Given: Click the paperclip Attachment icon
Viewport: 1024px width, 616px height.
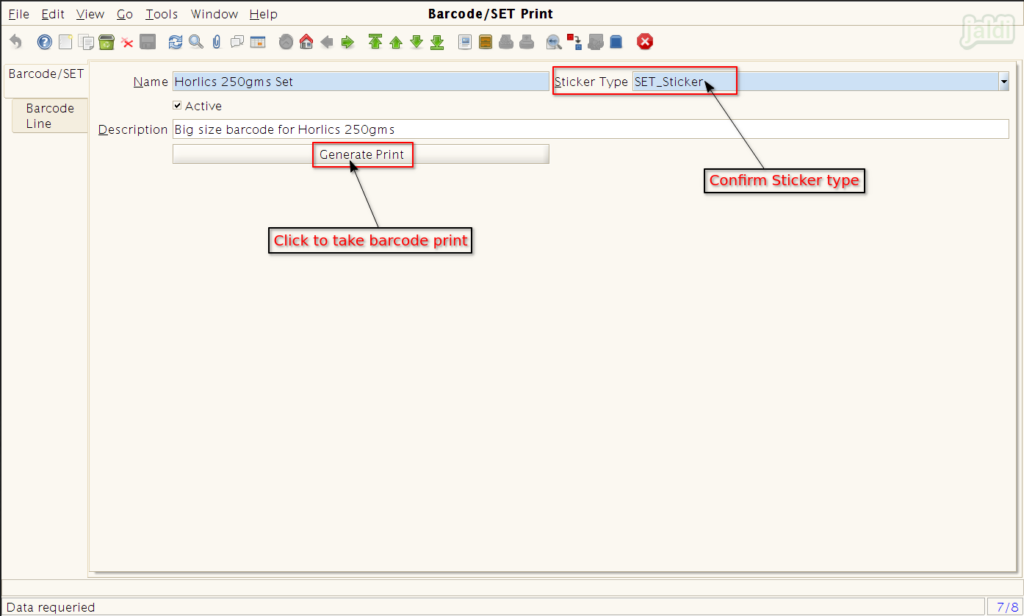Looking at the screenshot, I should (x=217, y=42).
